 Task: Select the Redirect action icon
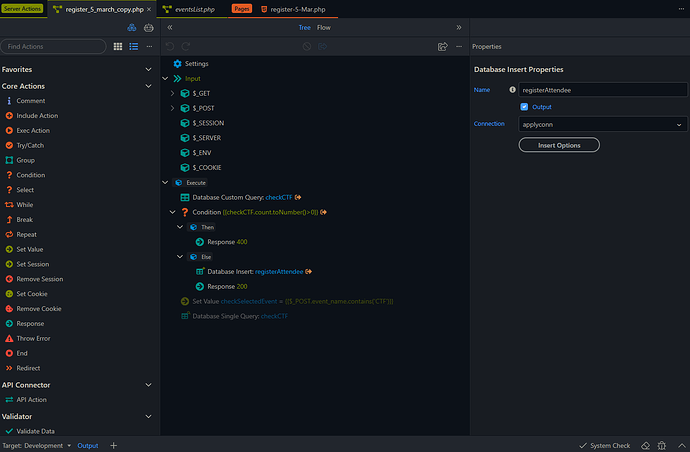(9, 368)
